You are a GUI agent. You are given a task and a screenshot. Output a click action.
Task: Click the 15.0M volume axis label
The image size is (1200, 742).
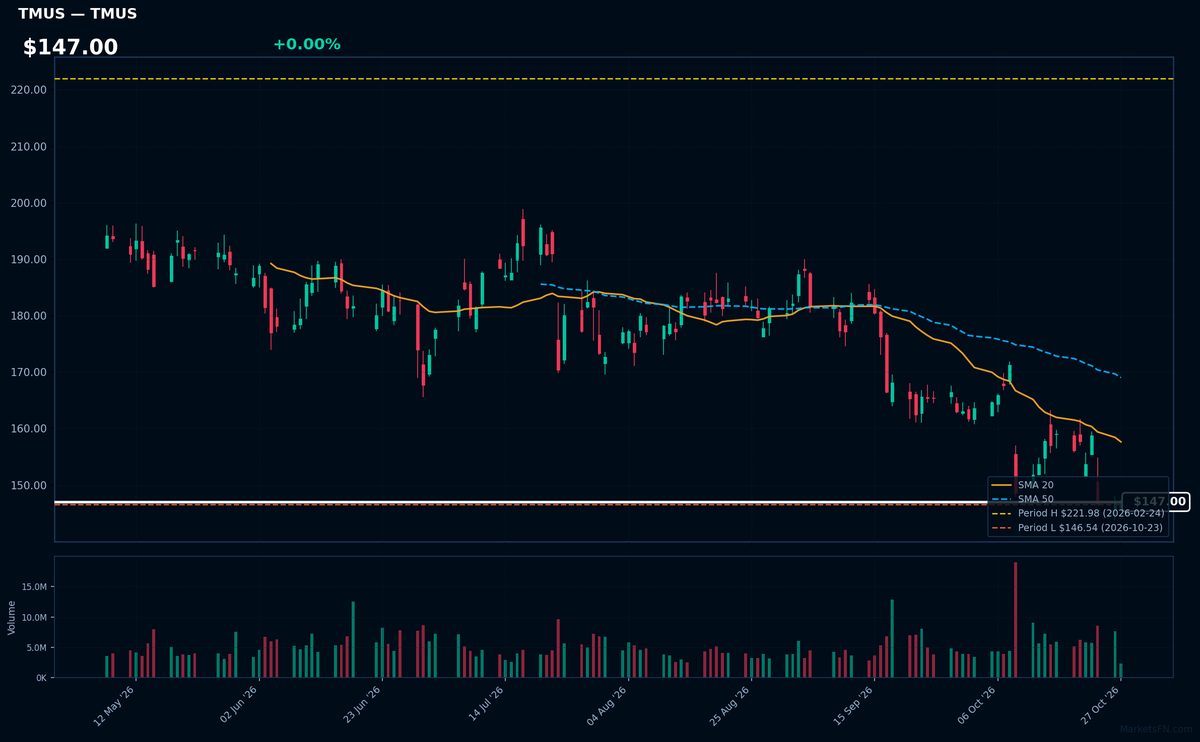click(34, 587)
